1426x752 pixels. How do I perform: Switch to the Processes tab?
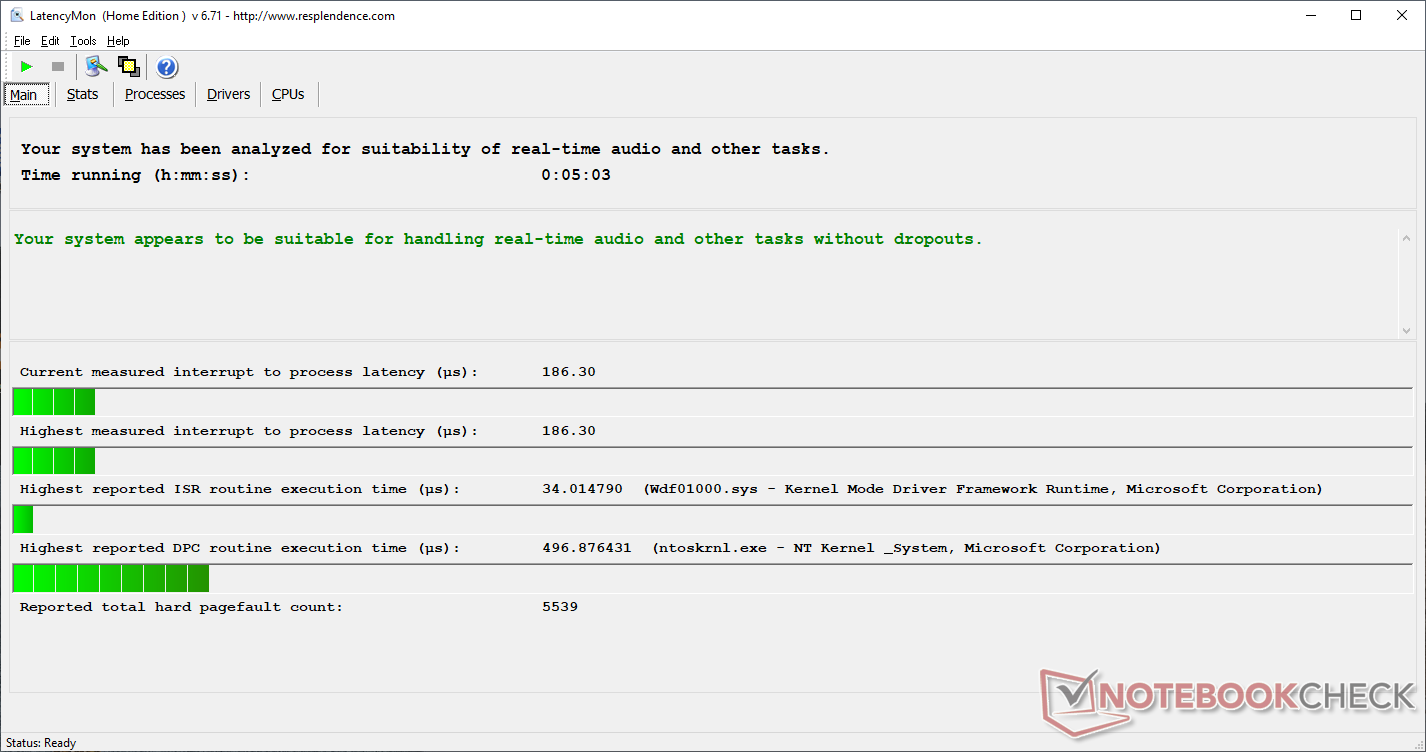(x=155, y=94)
